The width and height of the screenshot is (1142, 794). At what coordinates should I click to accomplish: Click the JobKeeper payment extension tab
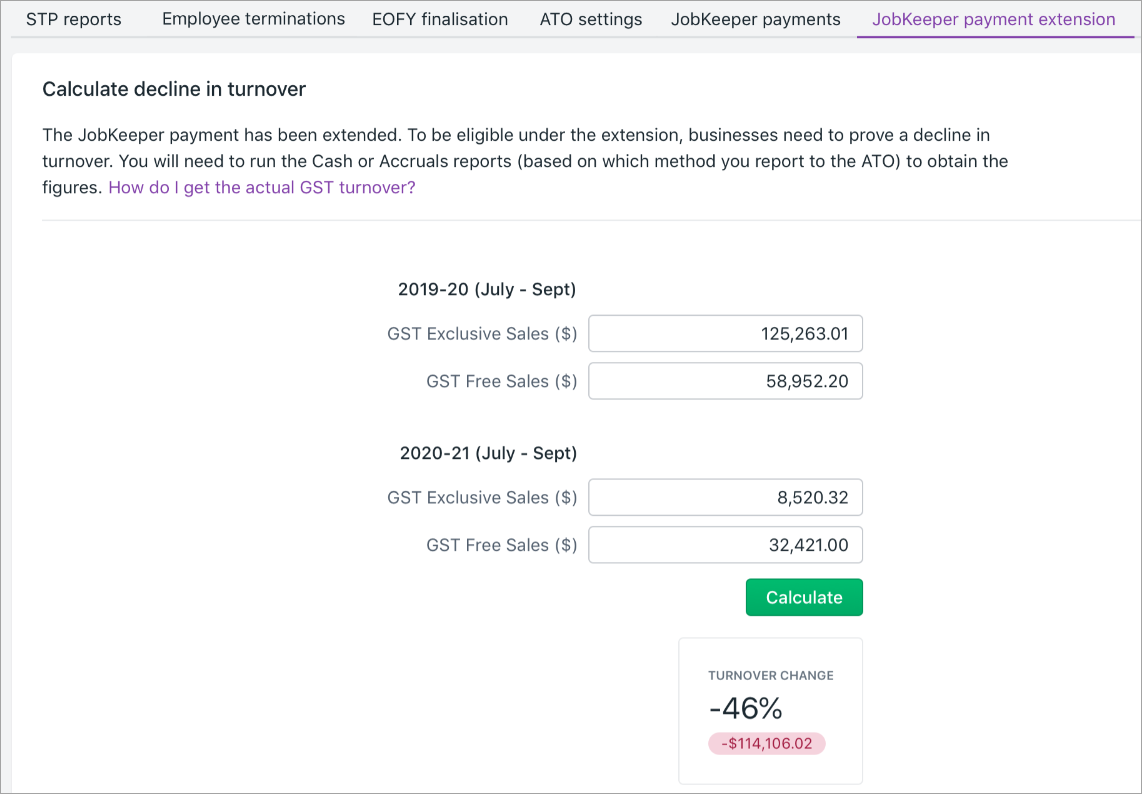(993, 19)
